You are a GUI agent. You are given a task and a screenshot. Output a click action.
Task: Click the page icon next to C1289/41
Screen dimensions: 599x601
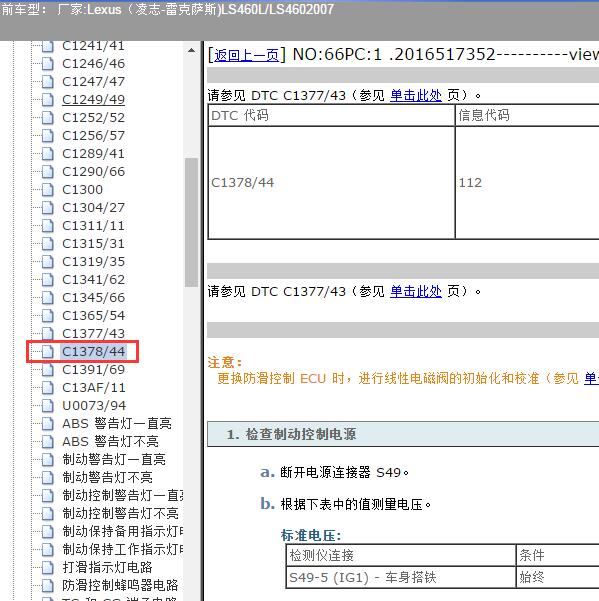click(48, 154)
